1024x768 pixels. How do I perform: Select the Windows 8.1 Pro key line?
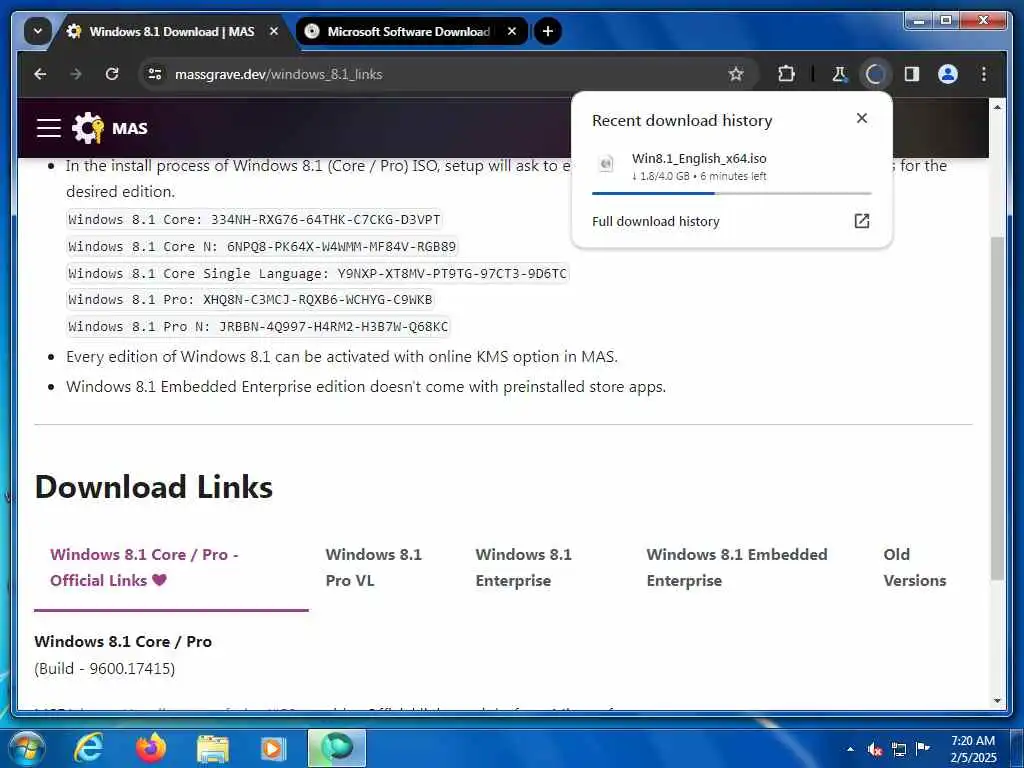(x=250, y=300)
